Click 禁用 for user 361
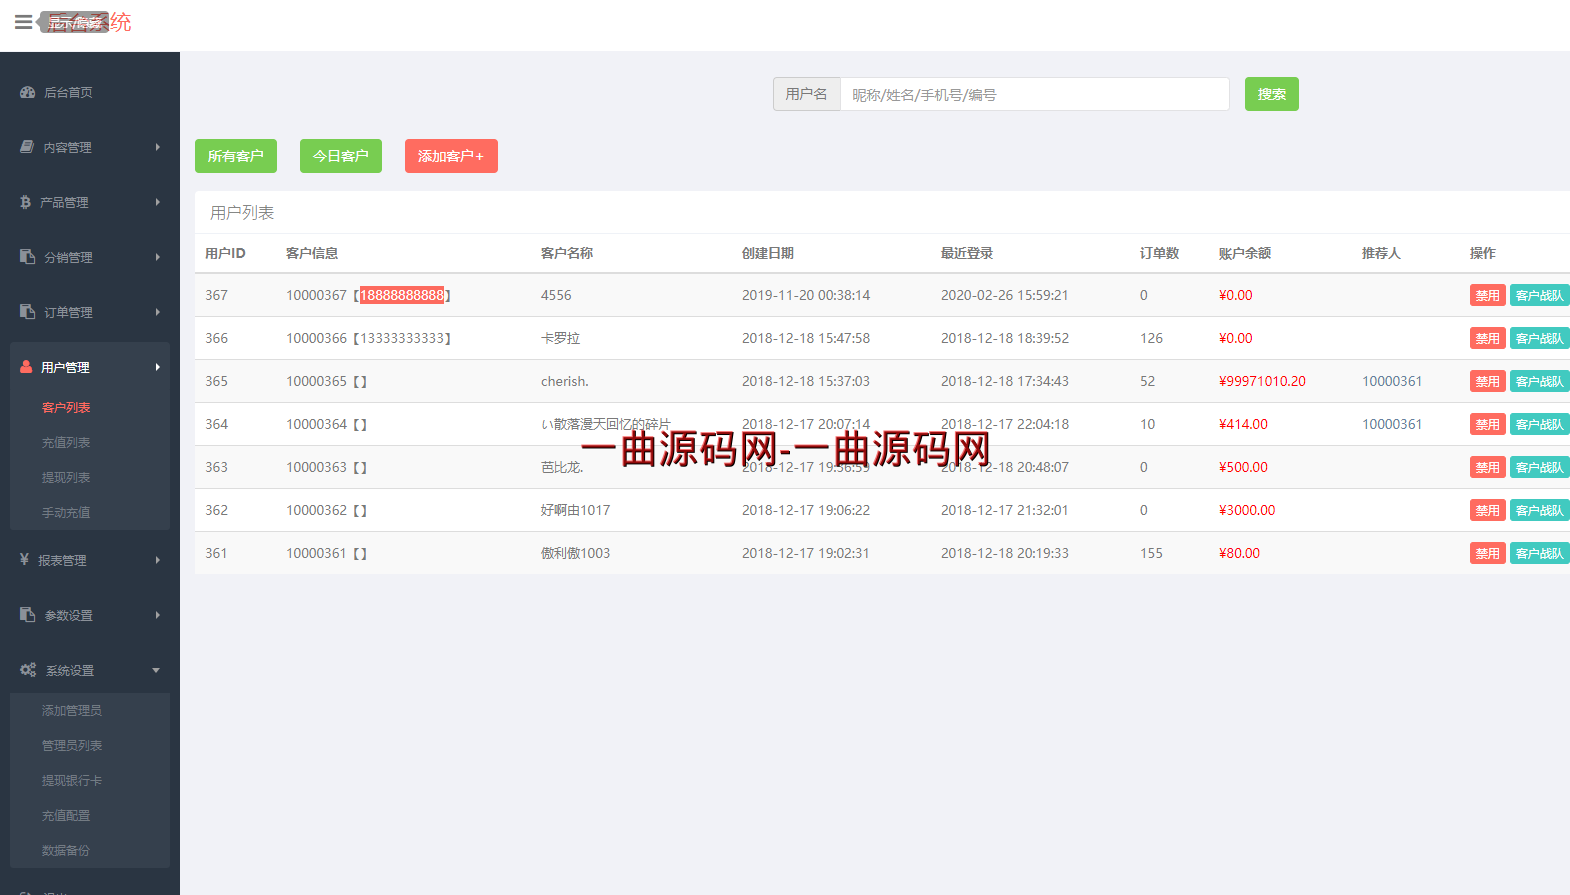This screenshot has width=1570, height=895. [1488, 553]
